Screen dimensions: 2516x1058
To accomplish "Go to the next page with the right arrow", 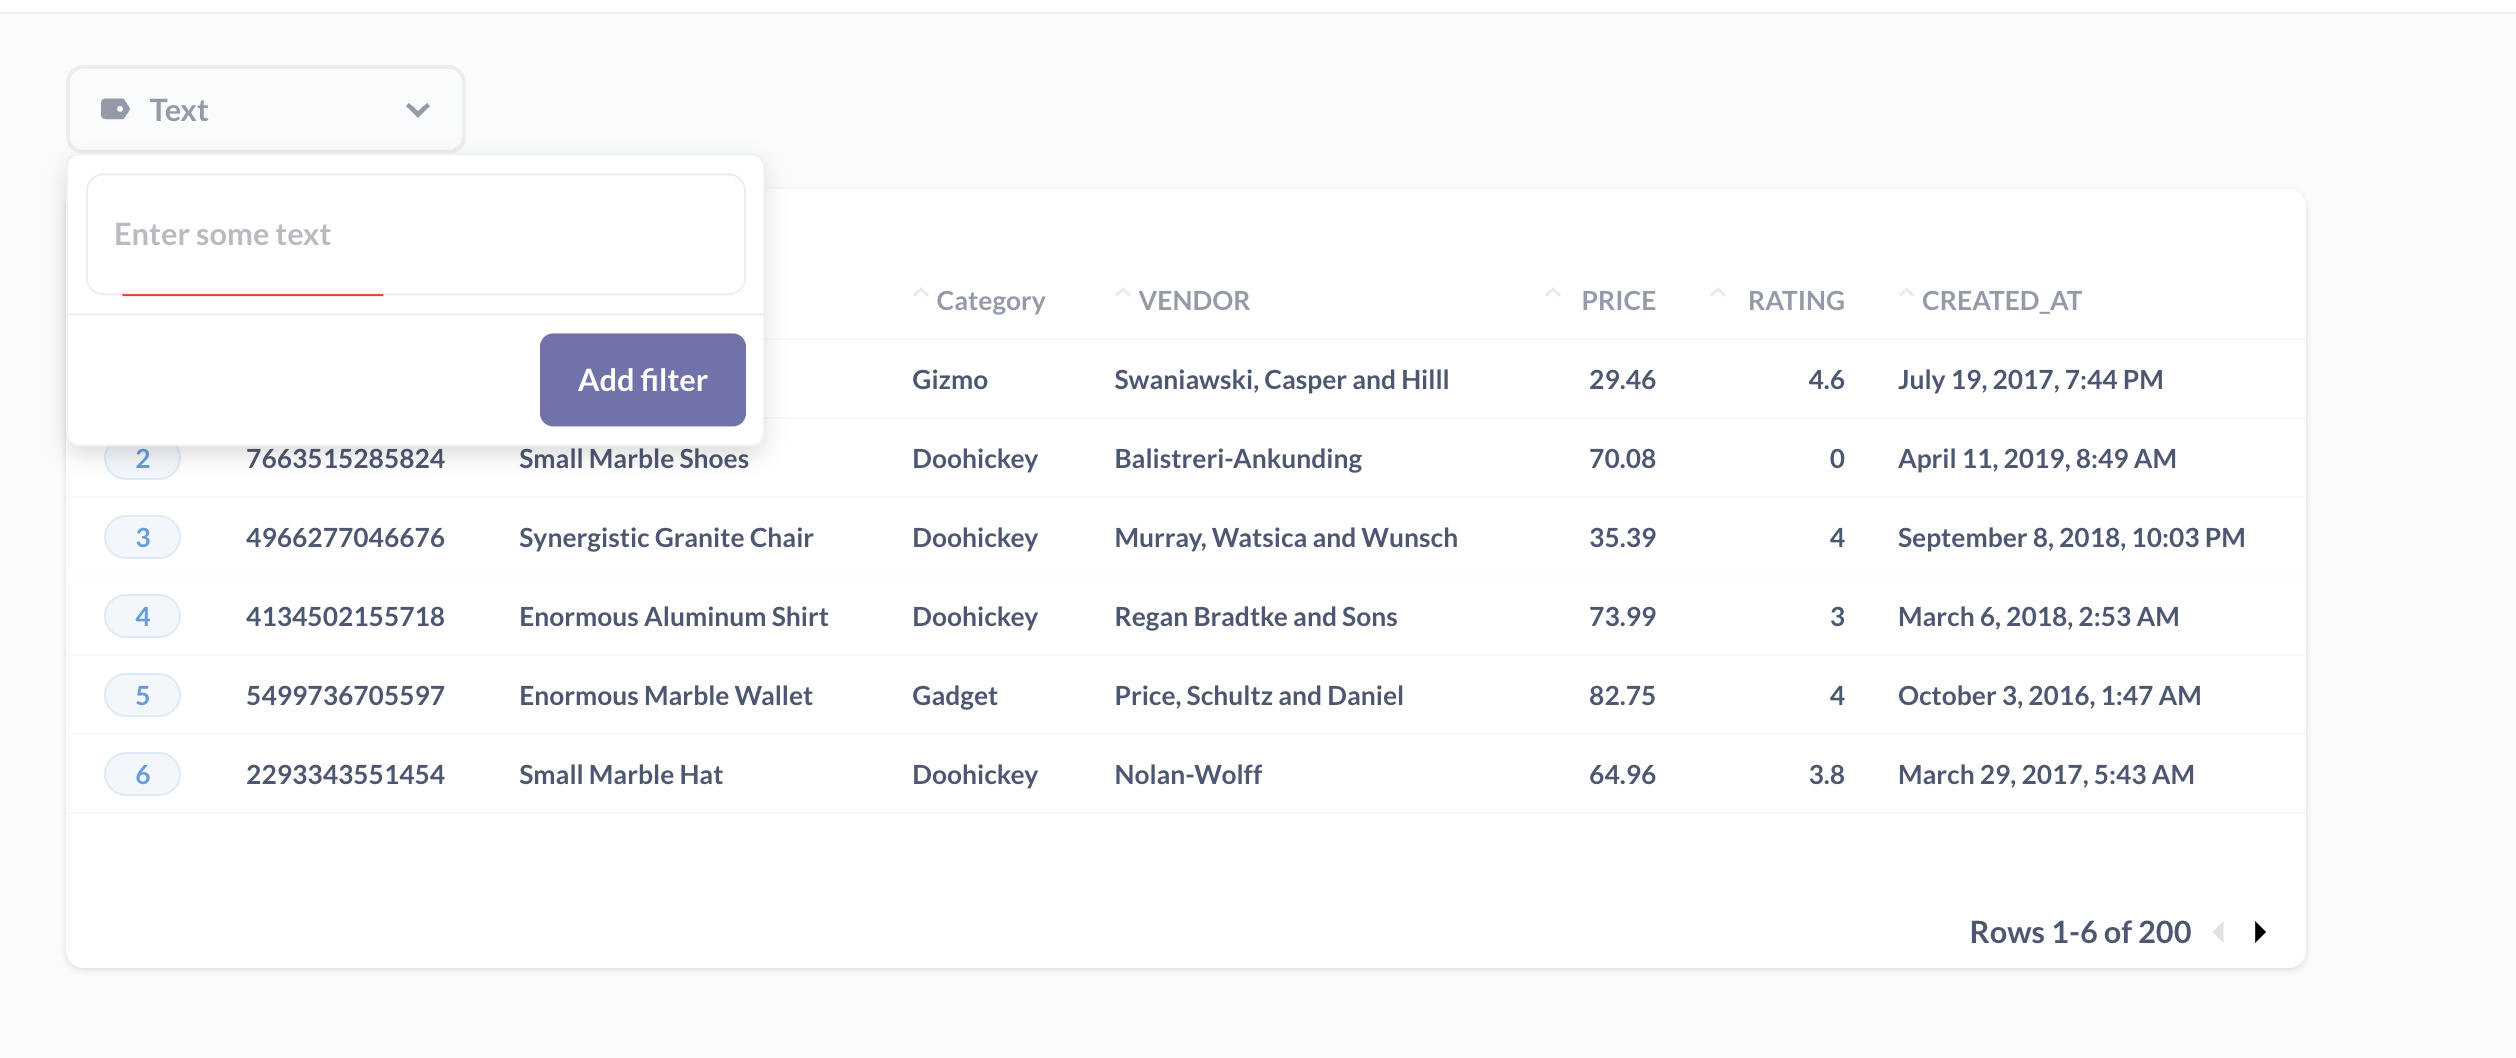I will coord(2261,932).
